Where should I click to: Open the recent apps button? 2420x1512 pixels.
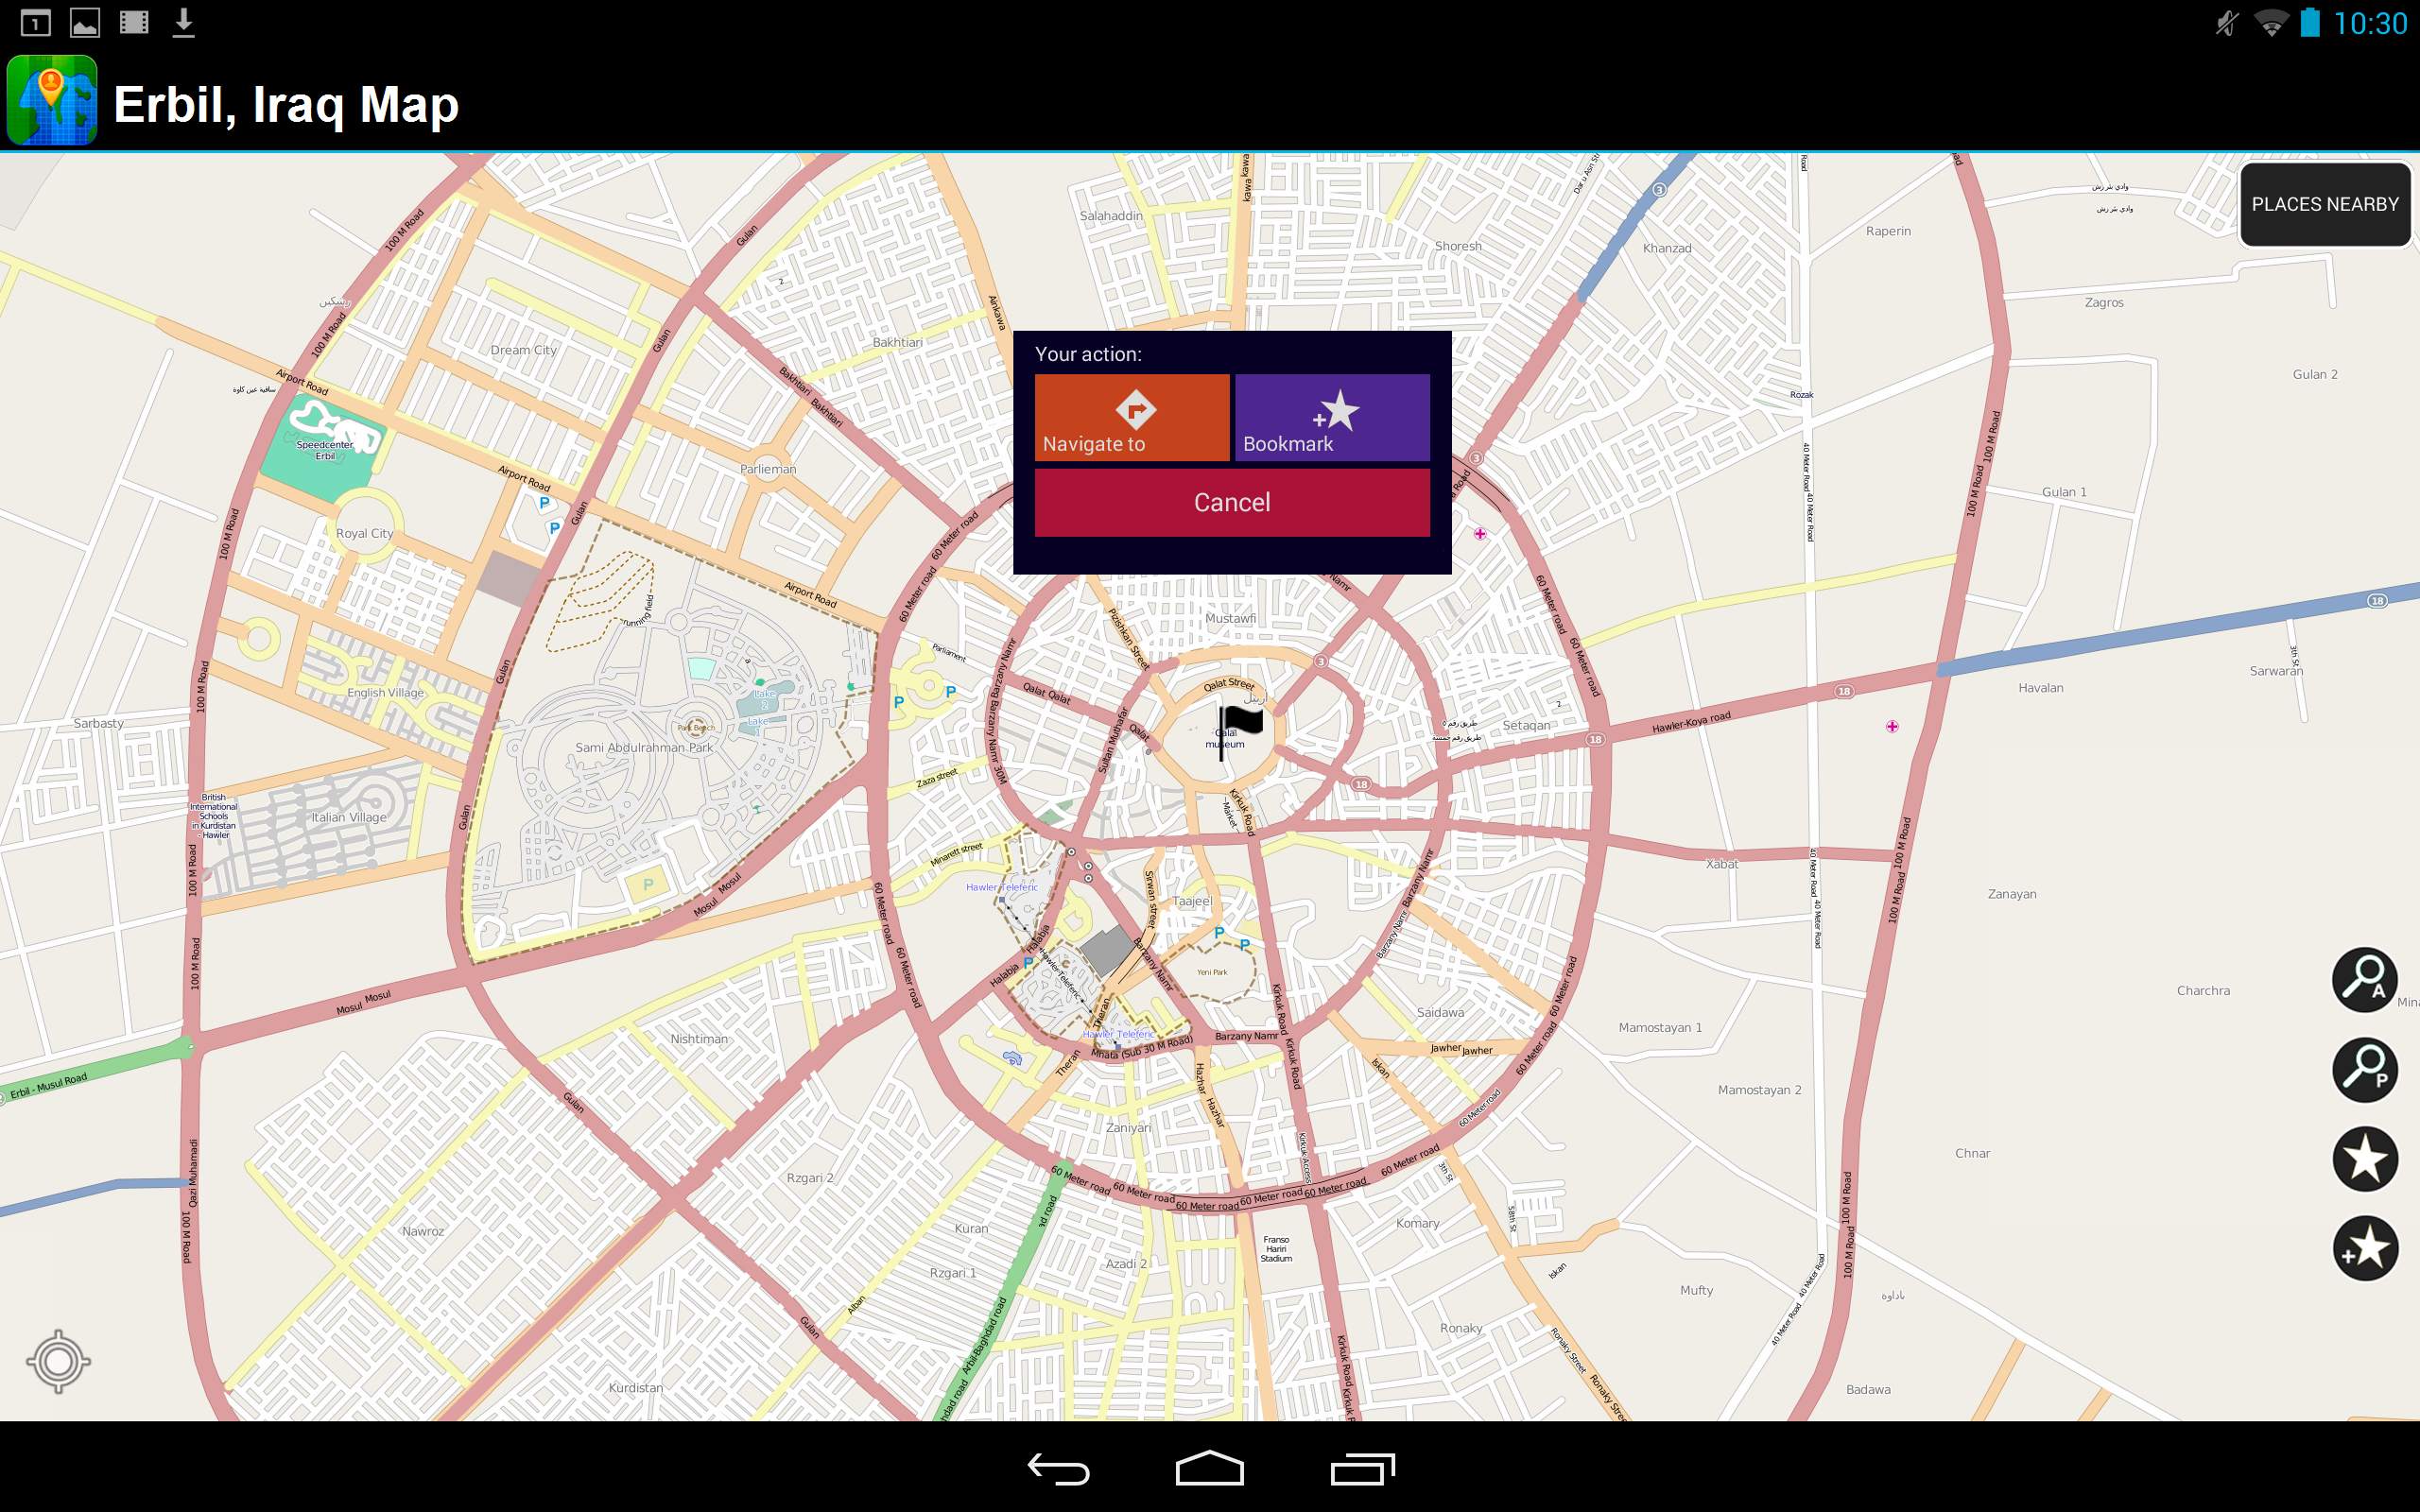[x=1366, y=1470]
